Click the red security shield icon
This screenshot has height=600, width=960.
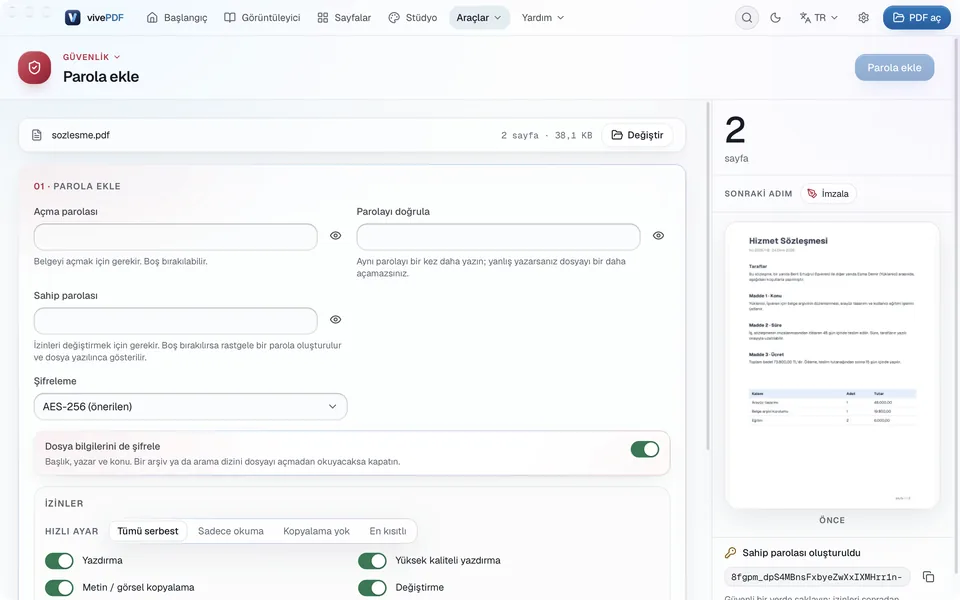coord(34,67)
